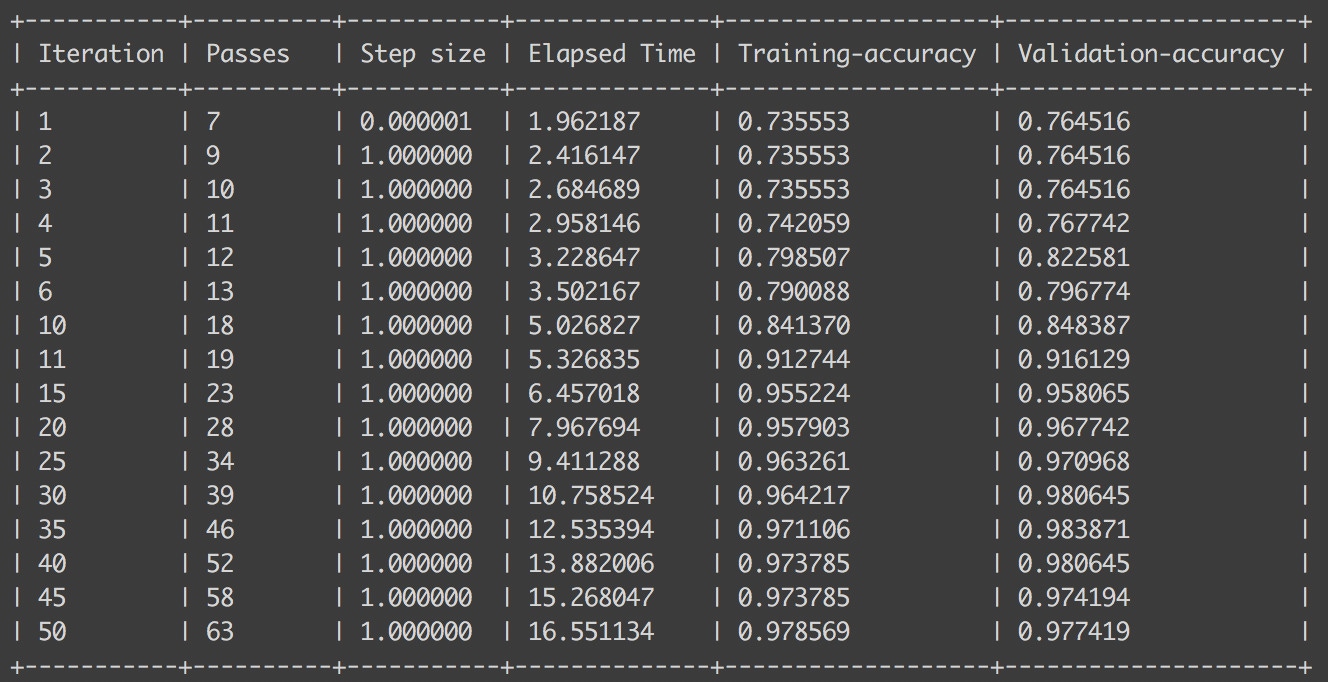Click the Validation-accuracy column header
The height and width of the screenshot is (682, 1328).
click(x=1150, y=54)
